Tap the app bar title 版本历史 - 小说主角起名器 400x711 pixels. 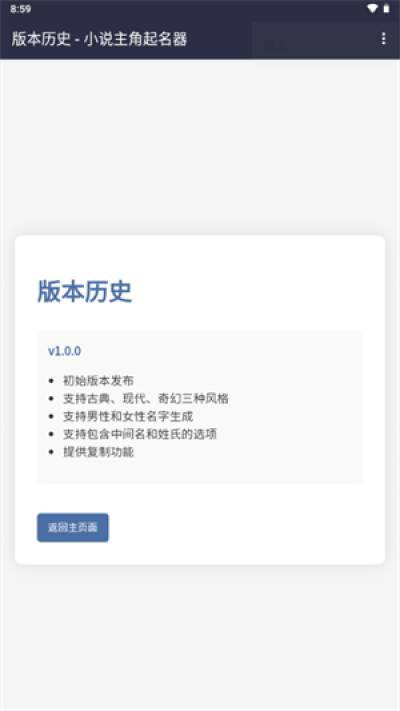coord(99,39)
